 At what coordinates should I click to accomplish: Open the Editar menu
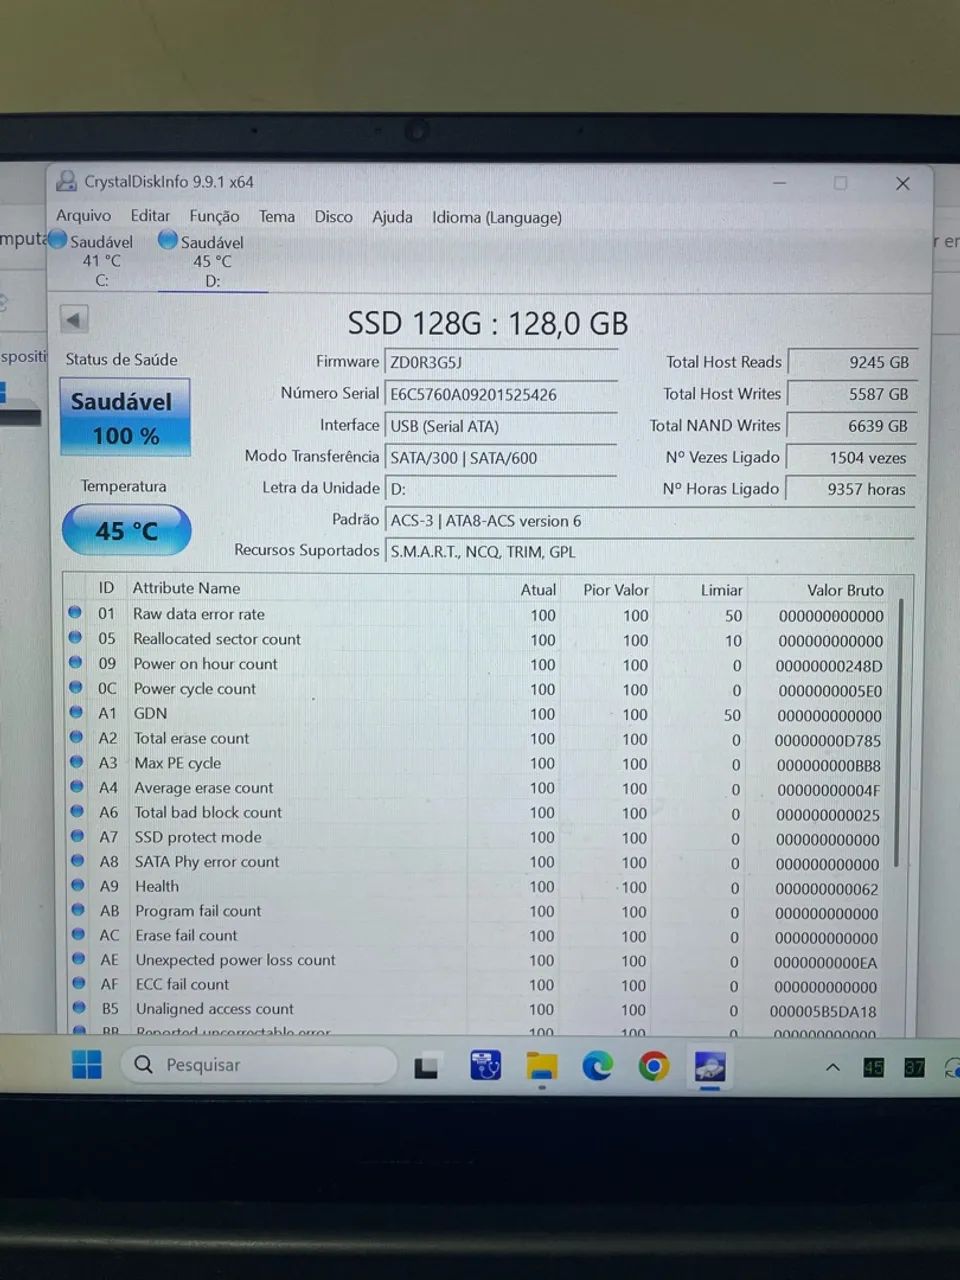tap(150, 216)
